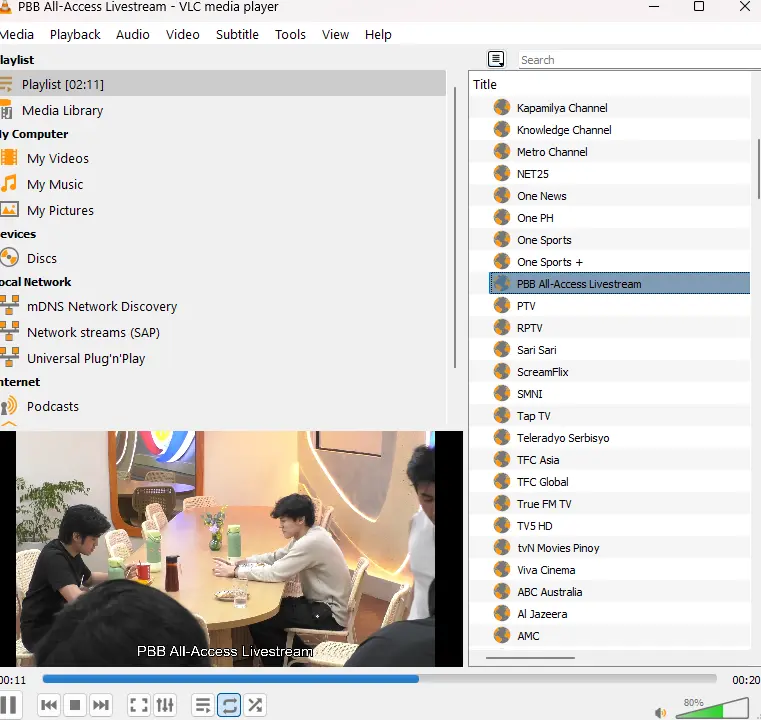
Task: Select TFC Global in playlist
Action: point(620,481)
